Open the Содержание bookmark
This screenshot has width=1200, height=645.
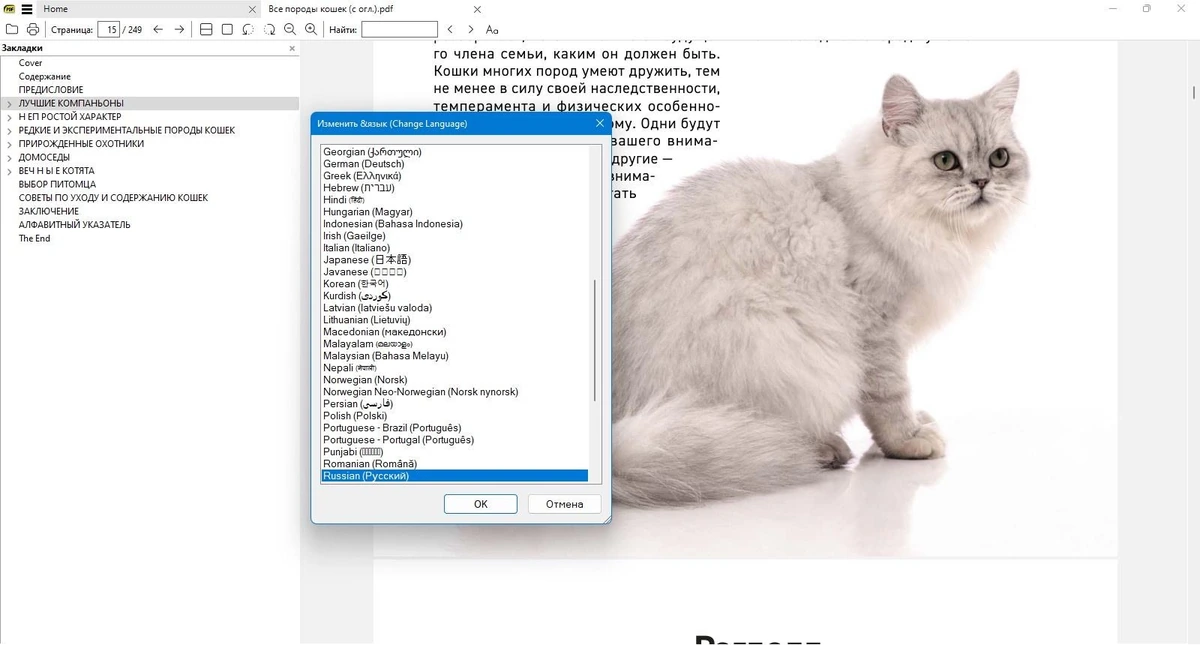point(45,77)
